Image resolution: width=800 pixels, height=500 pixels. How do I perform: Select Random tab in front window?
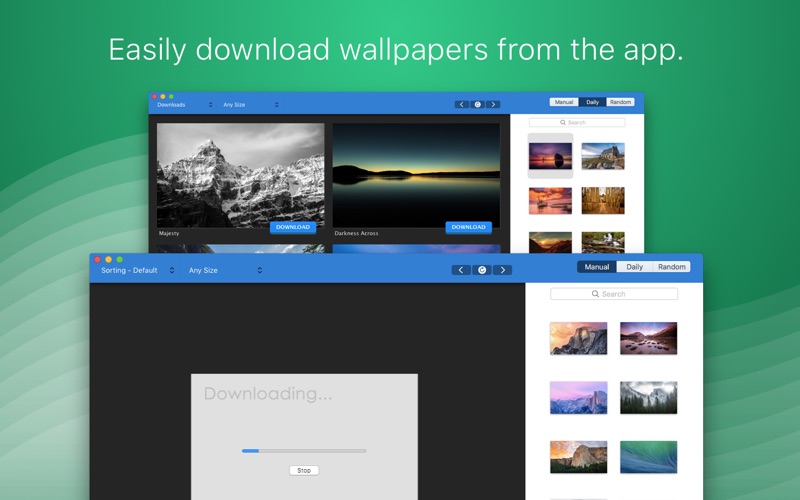tap(671, 267)
